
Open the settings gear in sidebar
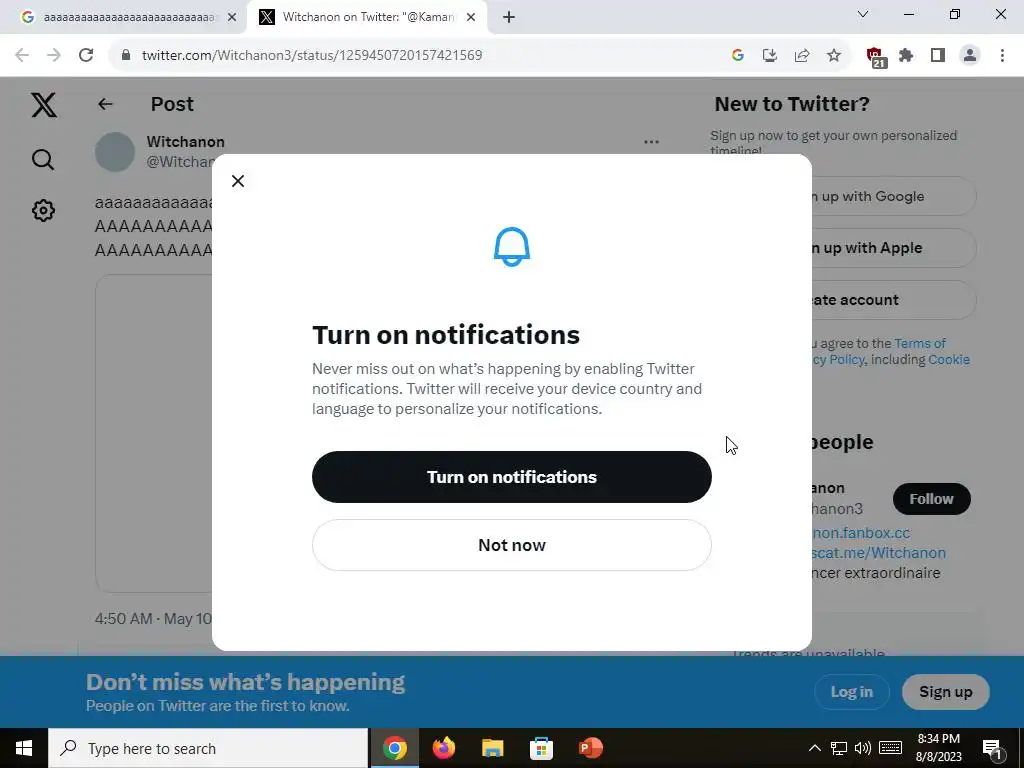[x=43, y=210]
